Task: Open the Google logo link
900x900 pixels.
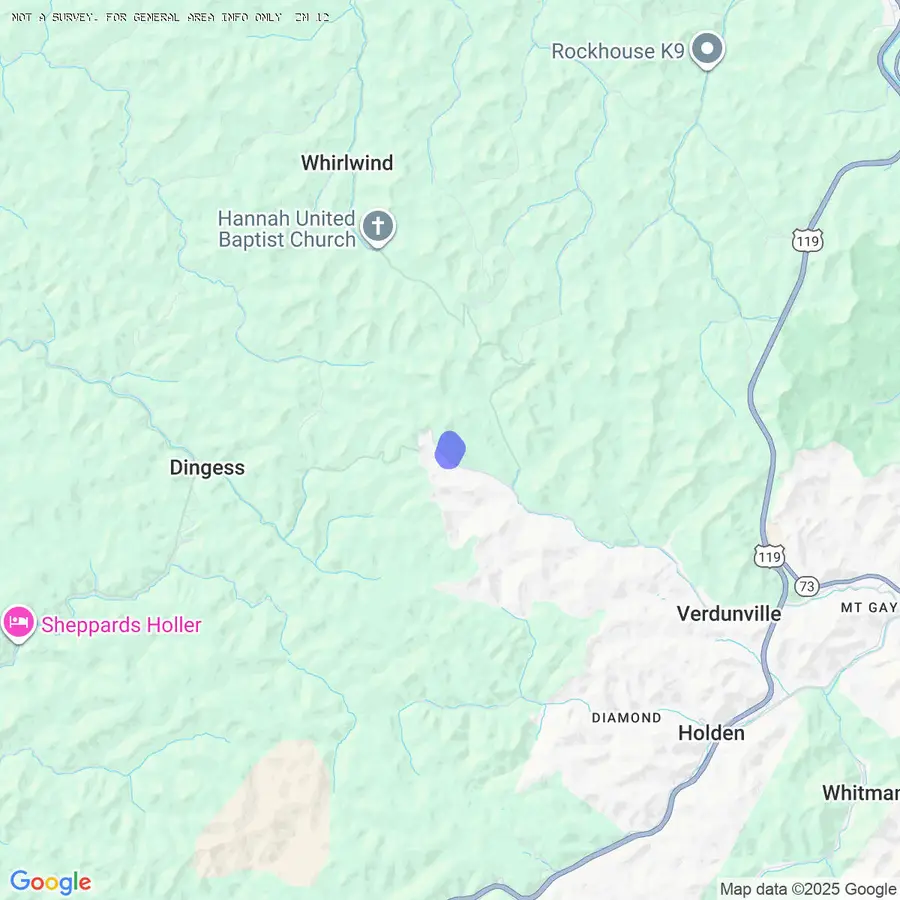Action: pos(51,882)
